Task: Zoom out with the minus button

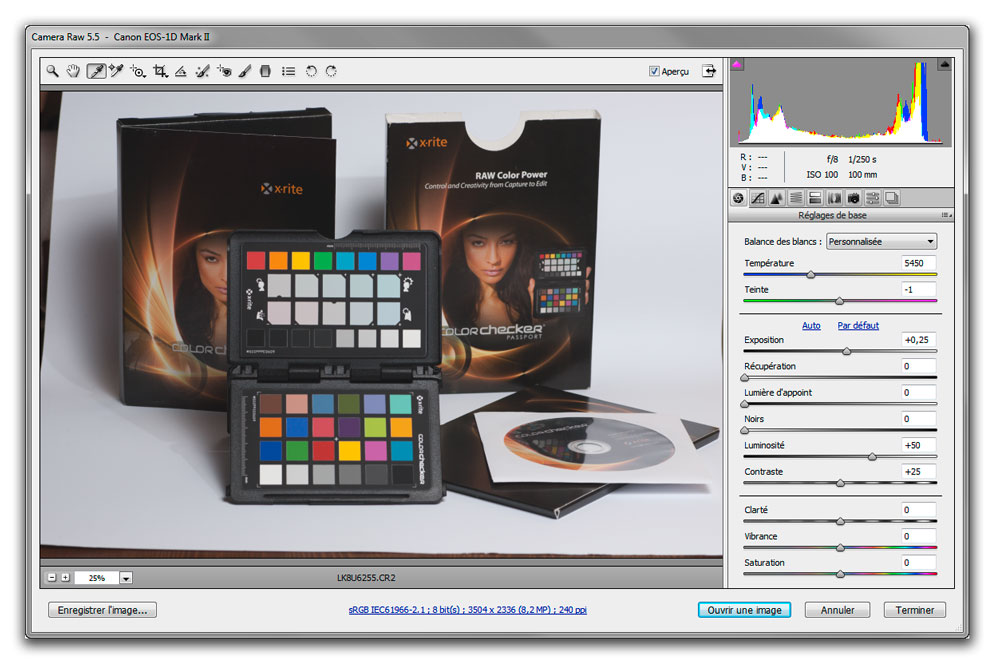Action: pos(52,578)
